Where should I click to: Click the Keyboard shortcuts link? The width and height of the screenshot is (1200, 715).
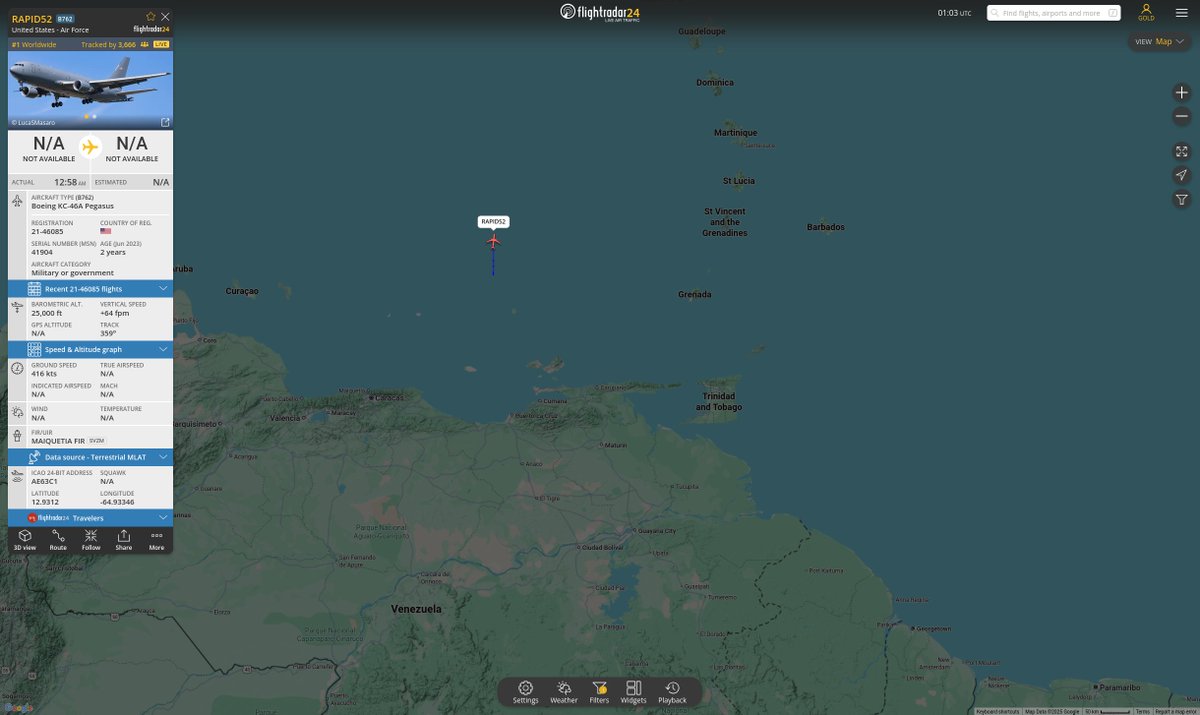point(996,711)
